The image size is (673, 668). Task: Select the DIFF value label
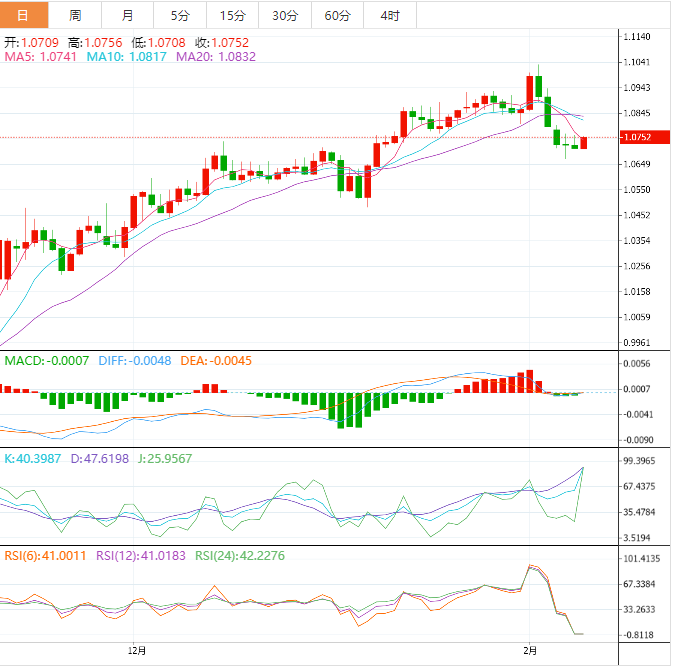pyautogui.click(x=134, y=360)
